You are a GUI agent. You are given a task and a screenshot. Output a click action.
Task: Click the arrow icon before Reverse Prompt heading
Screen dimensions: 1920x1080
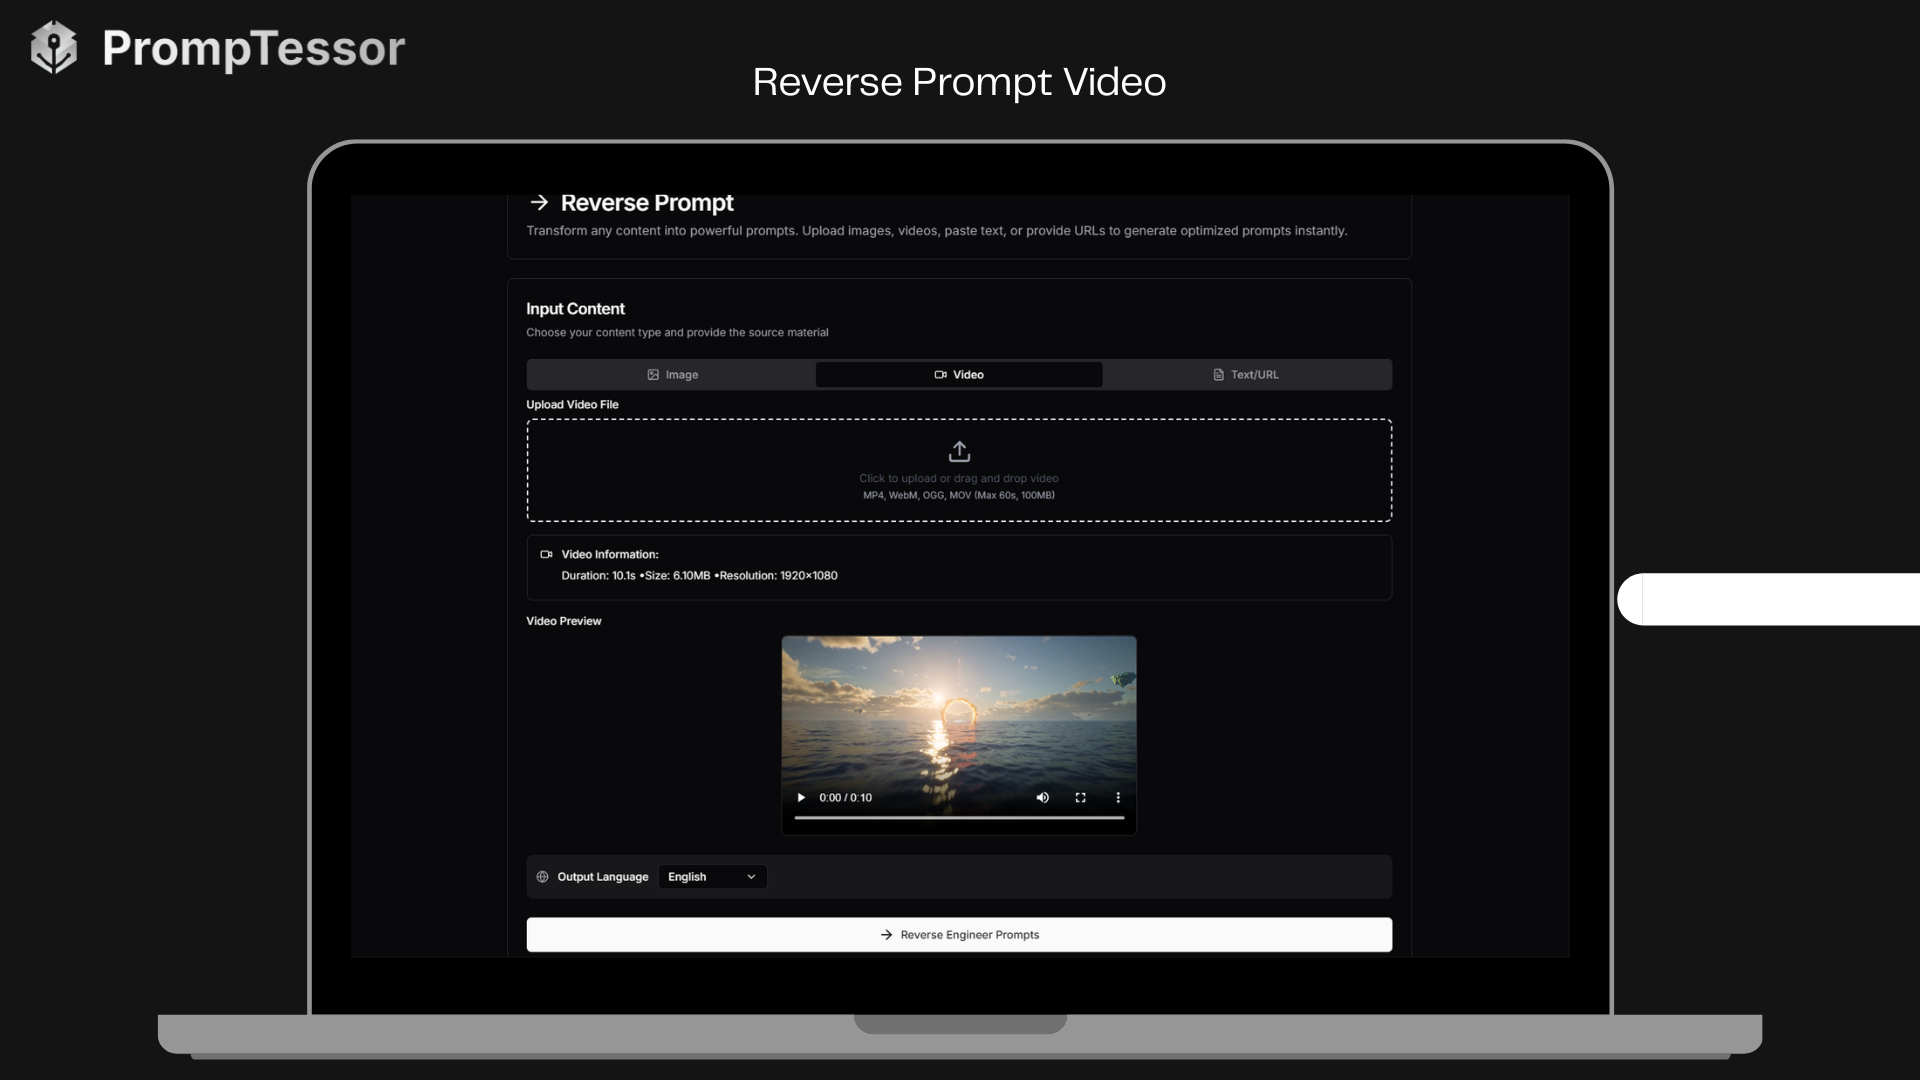[x=538, y=202]
